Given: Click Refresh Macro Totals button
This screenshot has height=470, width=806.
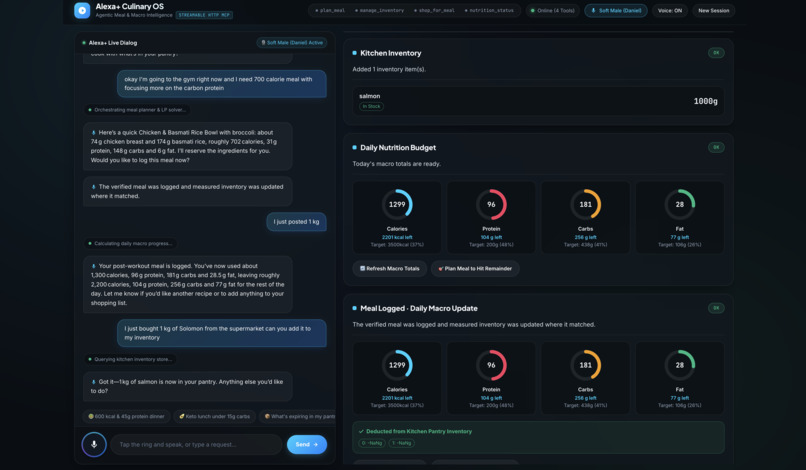Looking at the screenshot, I should point(390,268).
